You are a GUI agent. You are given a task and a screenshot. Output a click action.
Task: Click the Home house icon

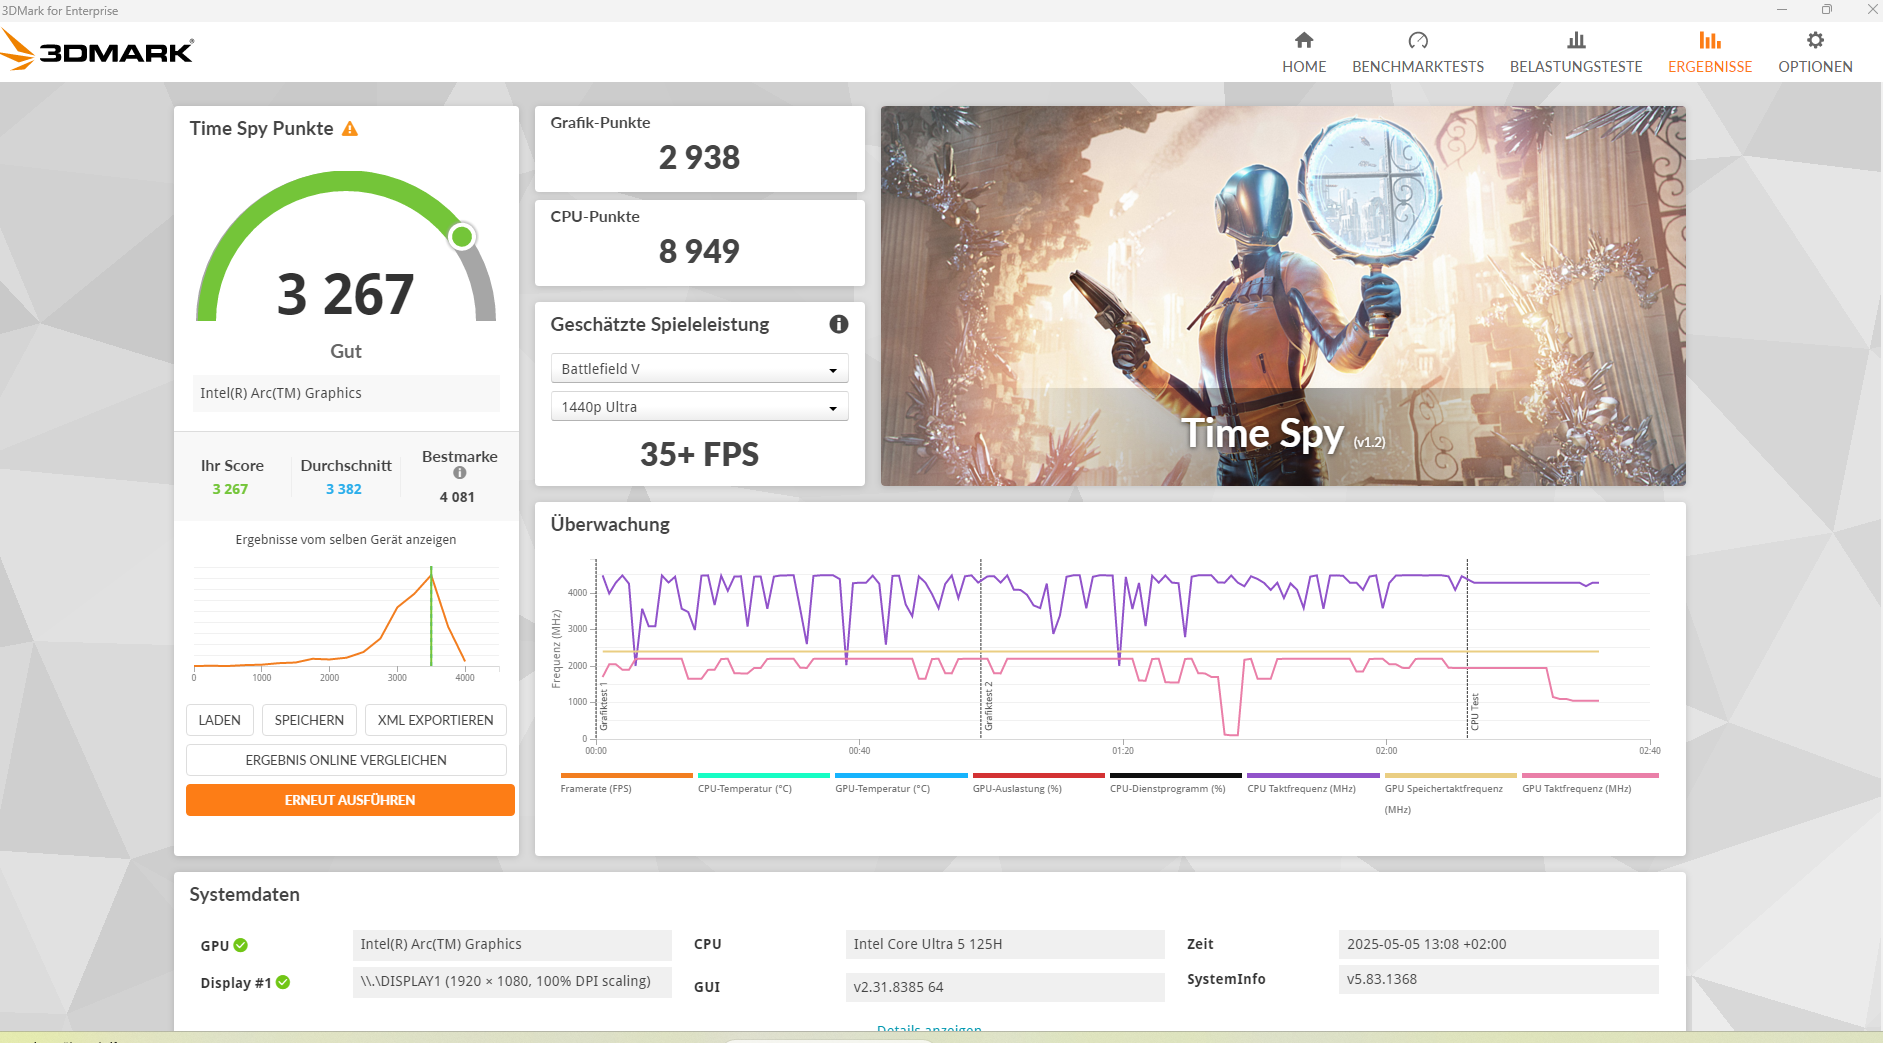click(x=1304, y=40)
